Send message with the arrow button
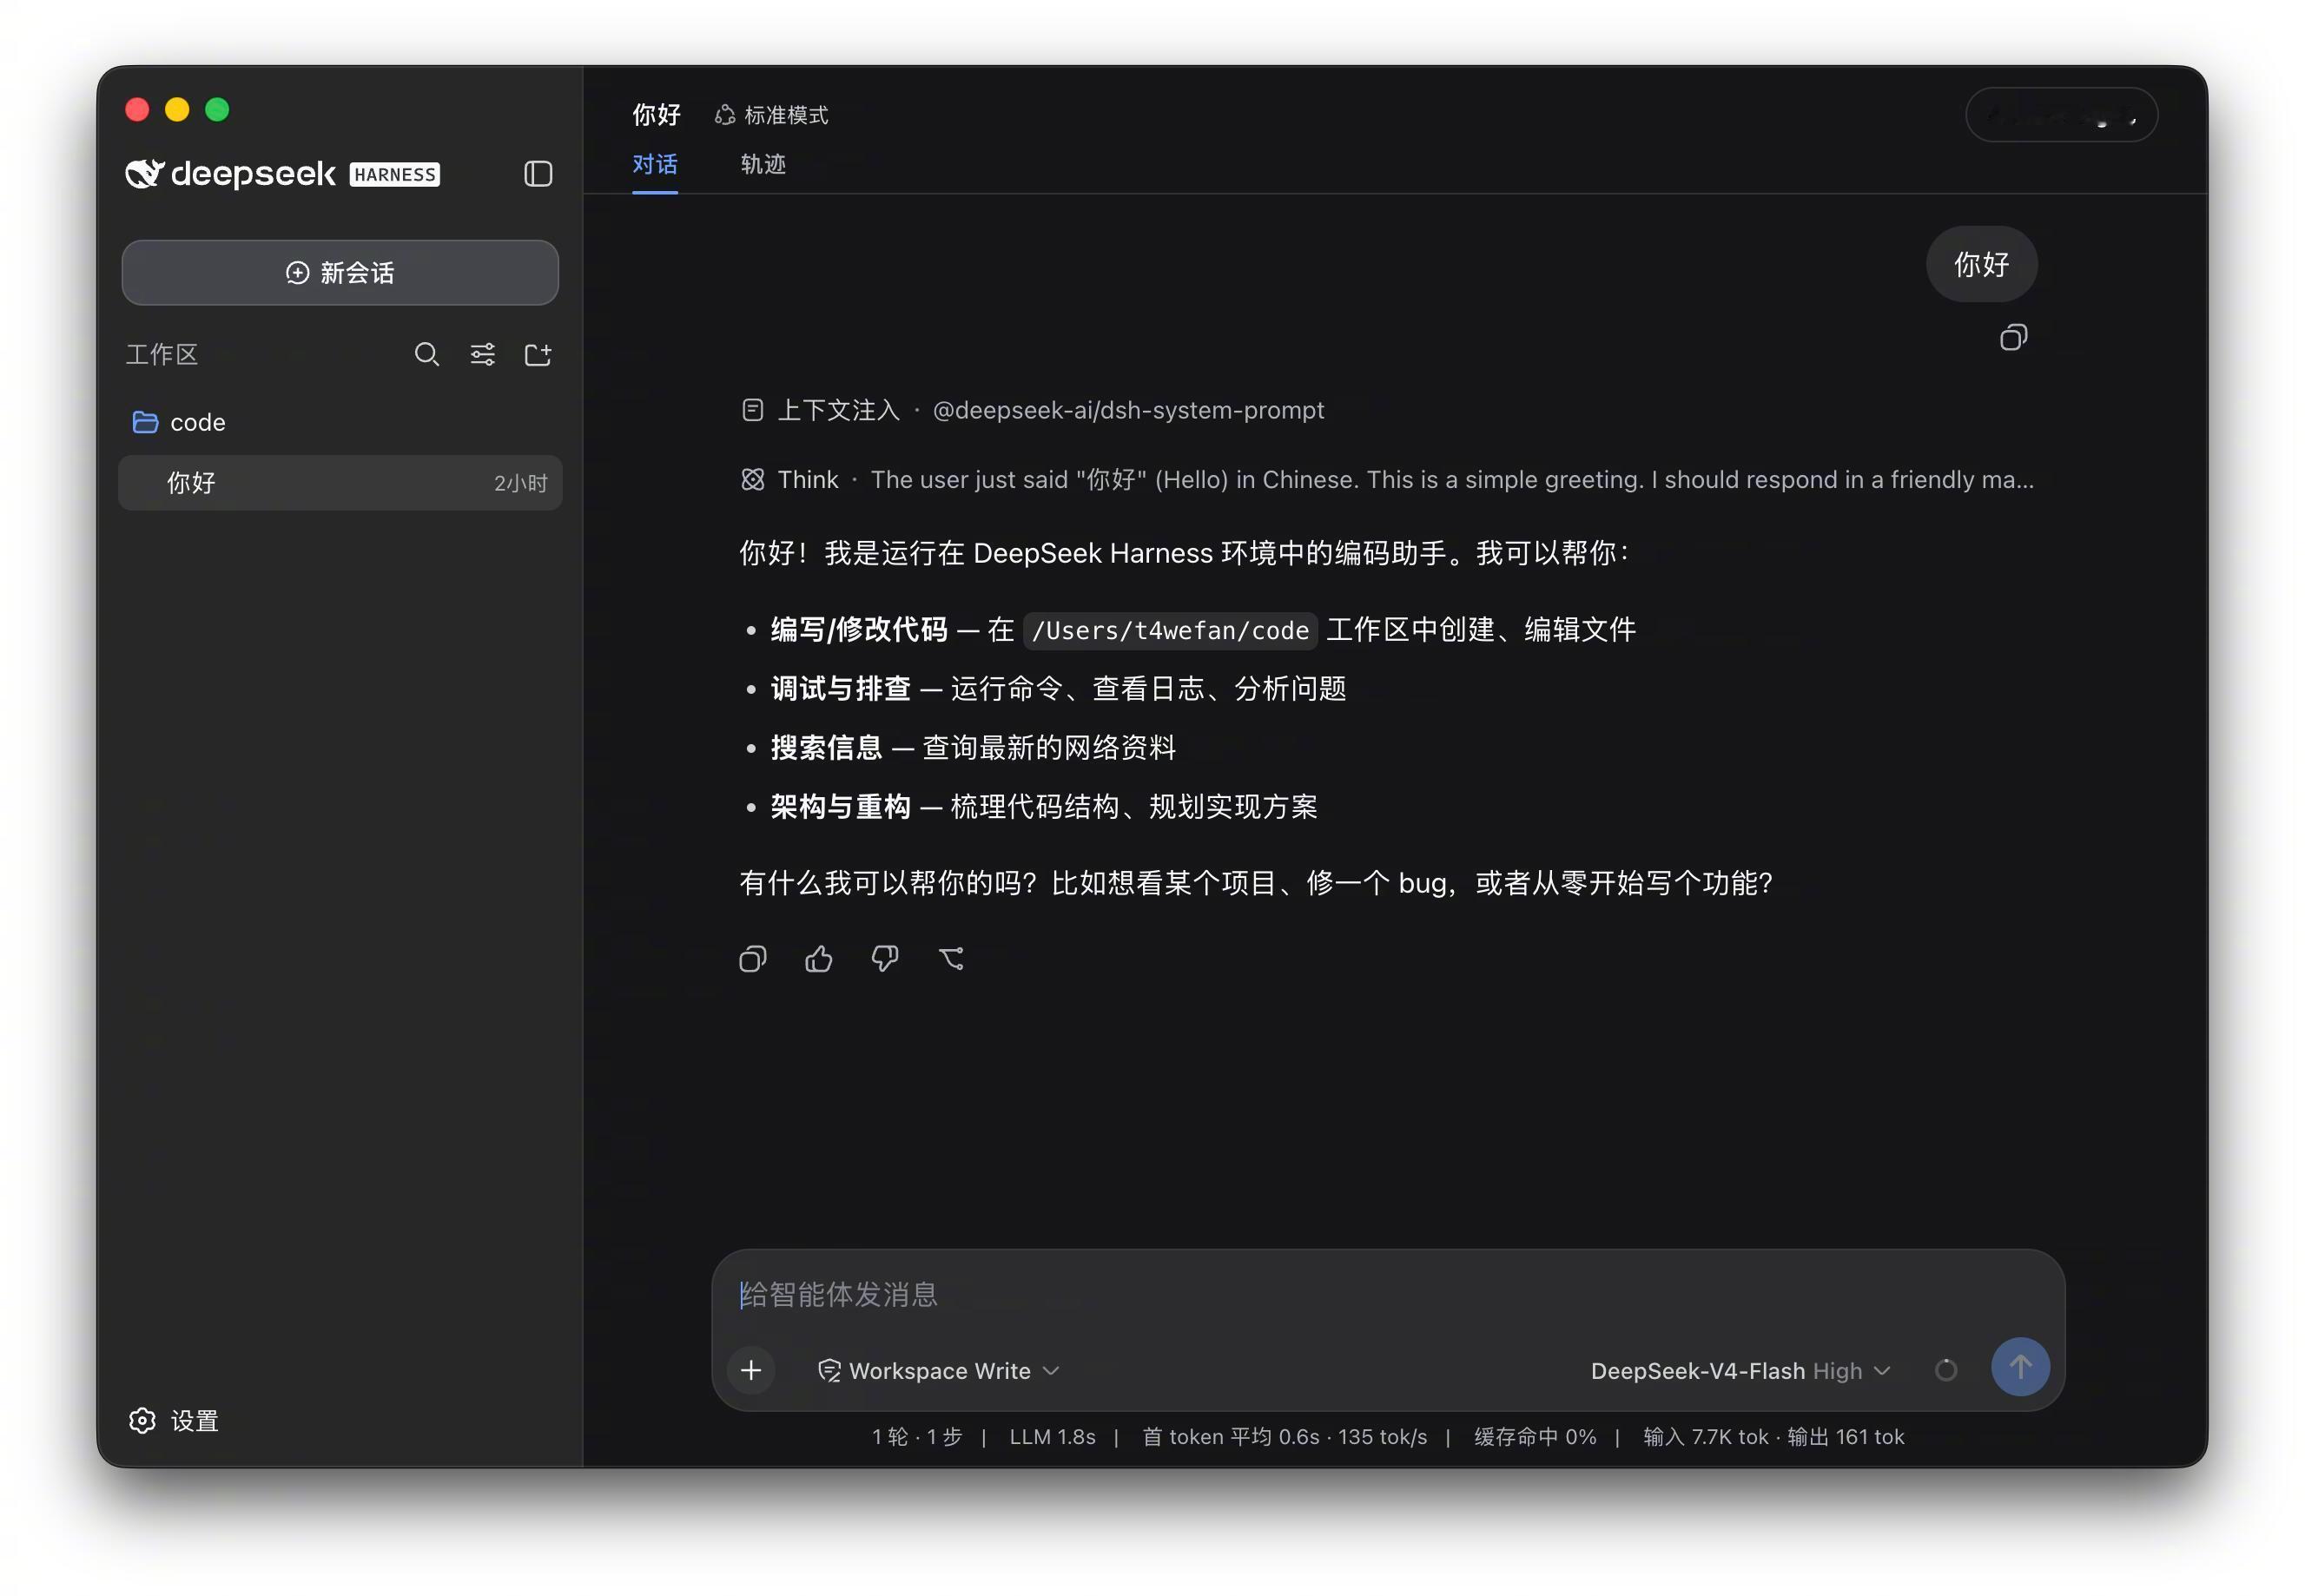 click(2020, 1367)
